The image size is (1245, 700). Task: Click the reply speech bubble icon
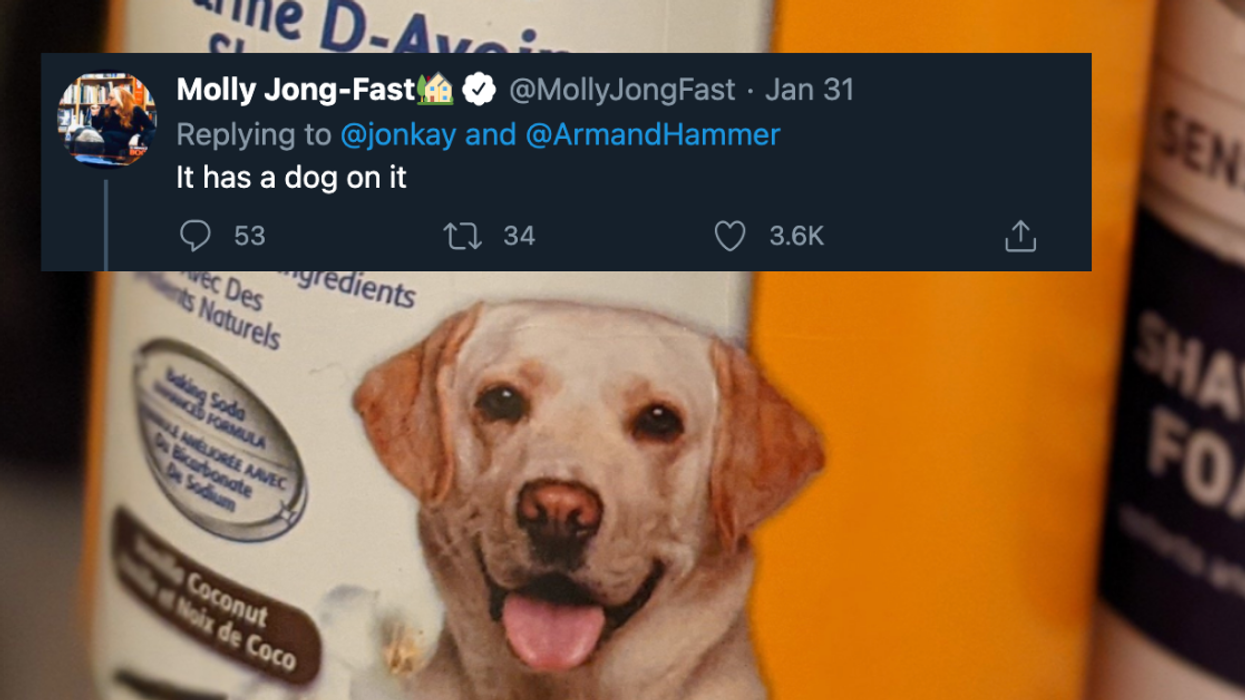click(x=195, y=236)
